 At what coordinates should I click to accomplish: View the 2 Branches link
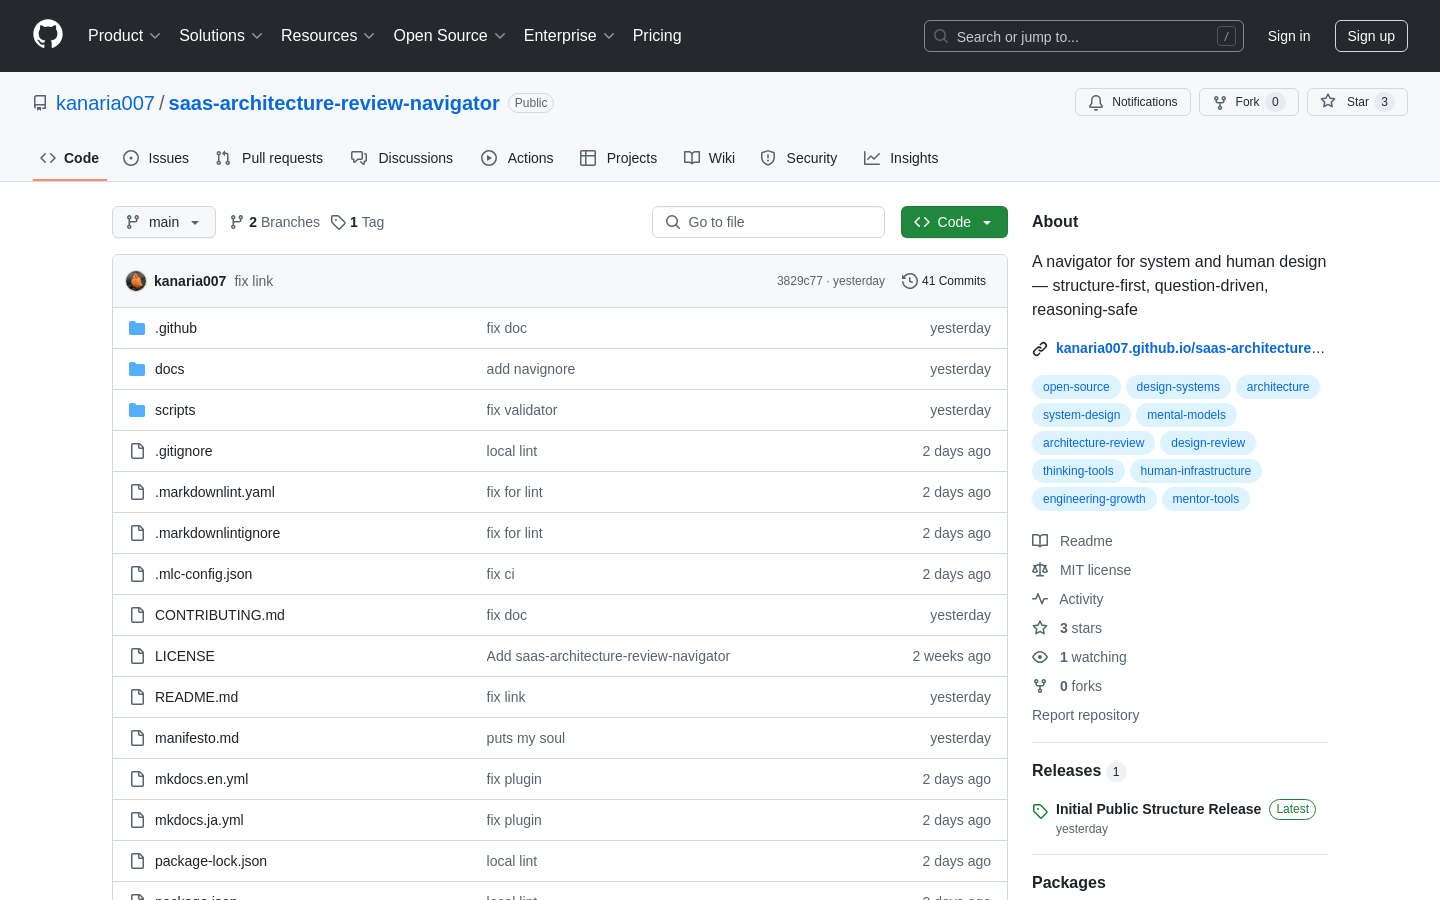(x=275, y=222)
